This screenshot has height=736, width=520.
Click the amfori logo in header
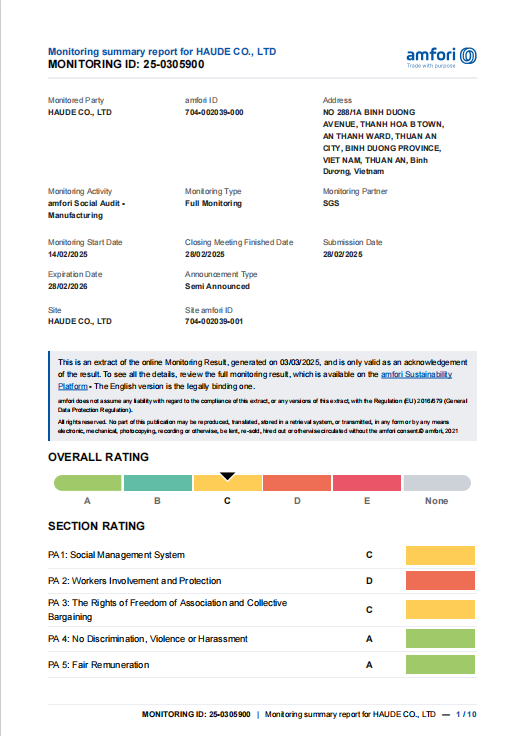(441, 58)
